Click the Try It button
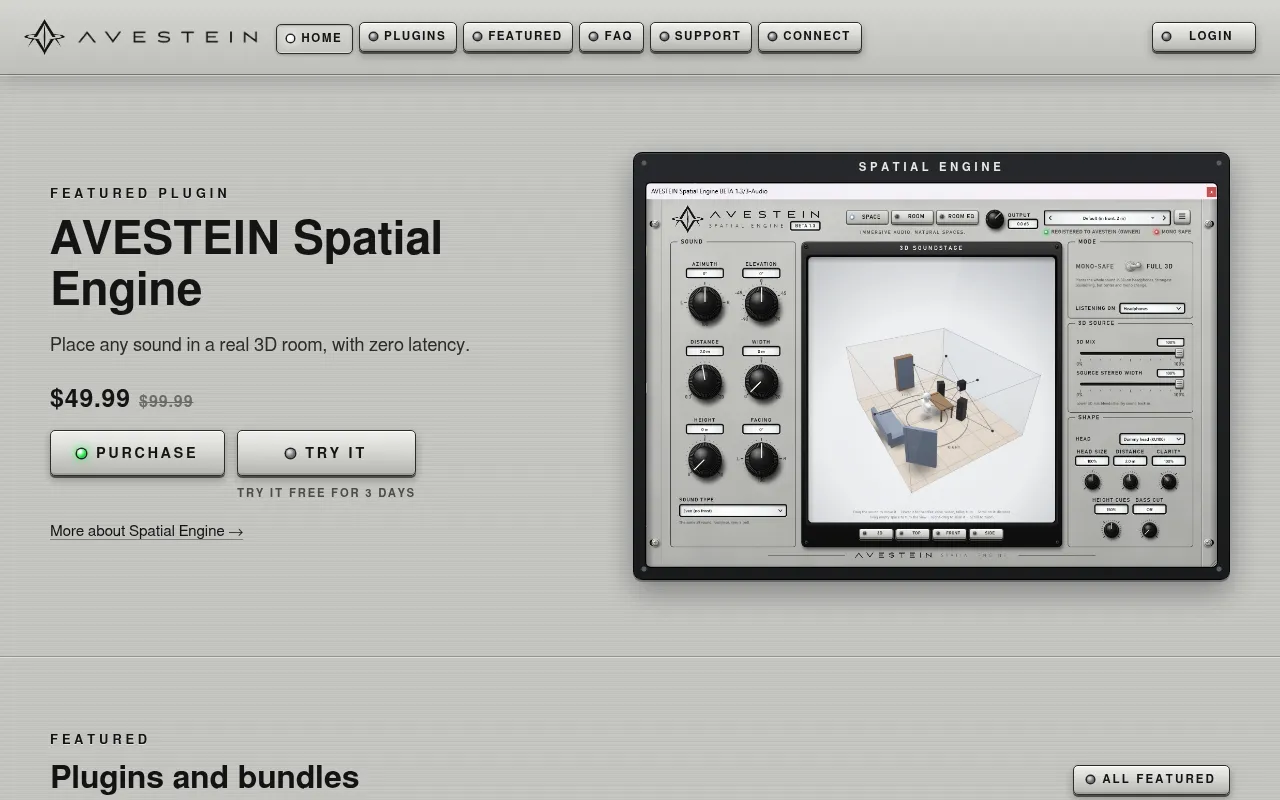This screenshot has width=1280, height=800. (326, 453)
